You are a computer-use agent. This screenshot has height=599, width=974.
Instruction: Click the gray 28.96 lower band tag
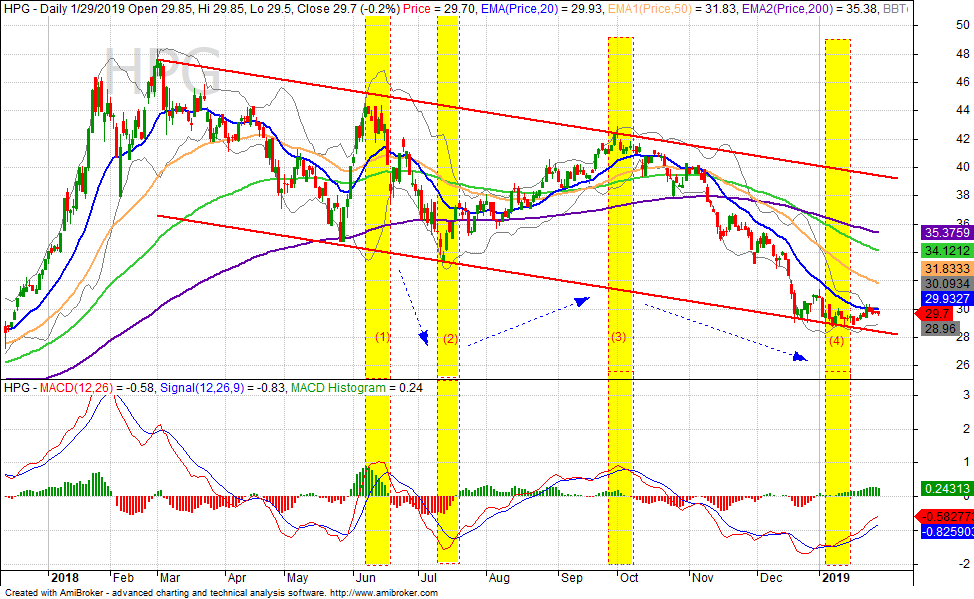941,328
